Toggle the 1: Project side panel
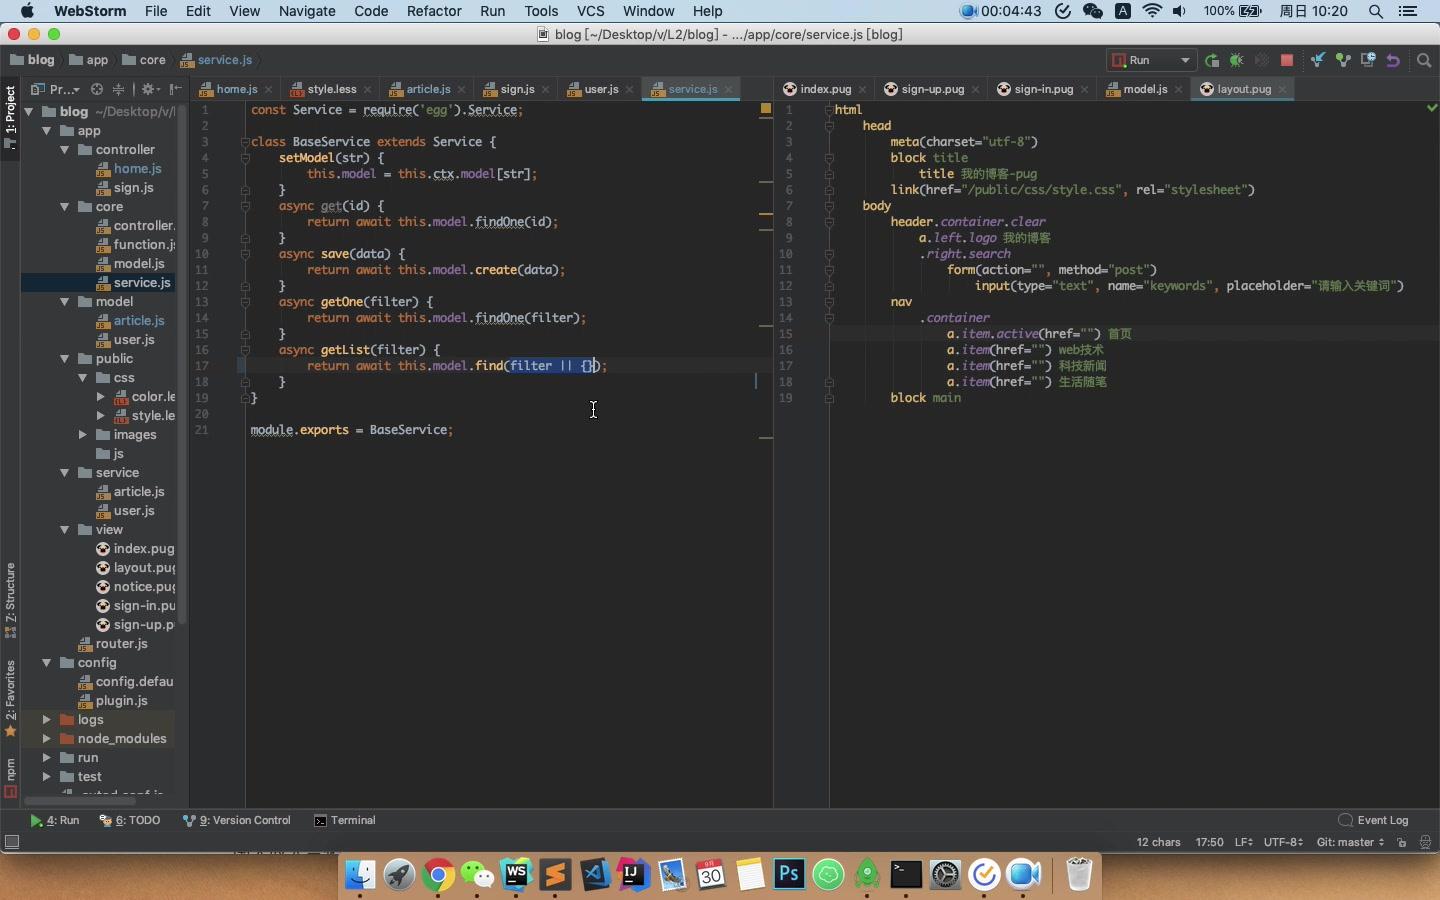Viewport: 1440px width, 900px height. 10,117
